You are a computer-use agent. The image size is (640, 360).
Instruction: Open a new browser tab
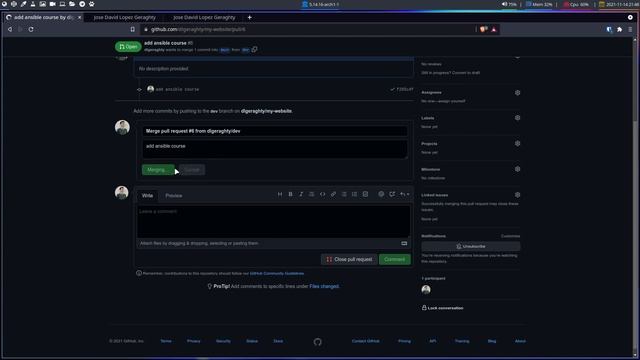coord(249,18)
